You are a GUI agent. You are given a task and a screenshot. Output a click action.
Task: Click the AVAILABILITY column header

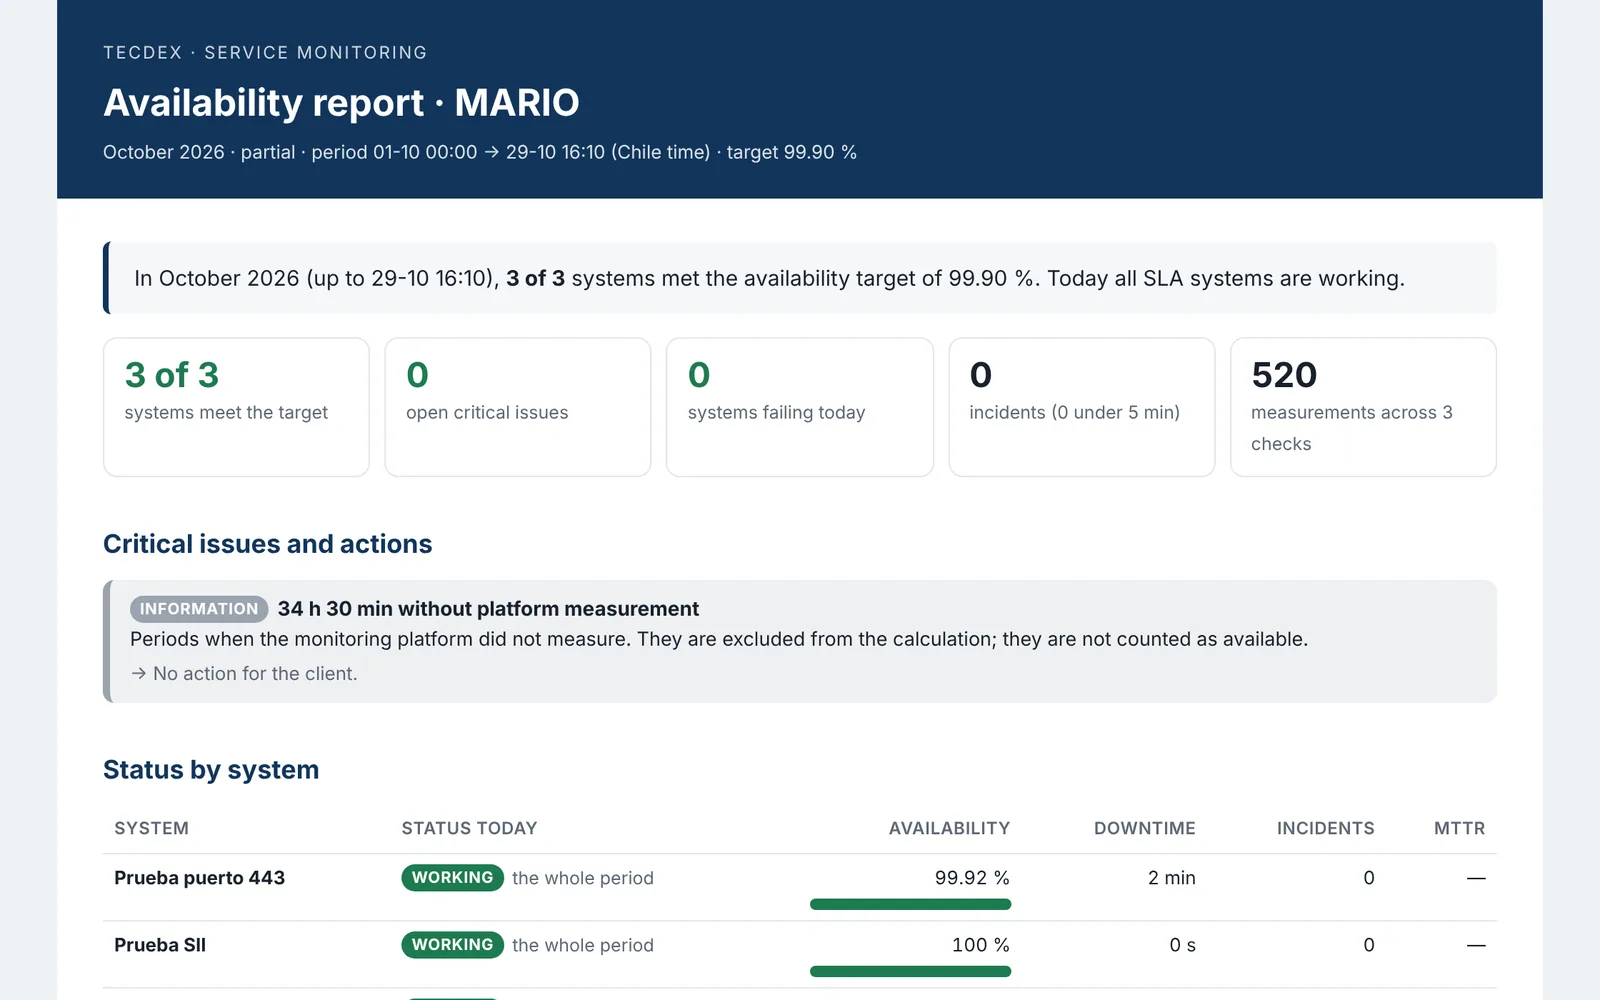click(949, 828)
